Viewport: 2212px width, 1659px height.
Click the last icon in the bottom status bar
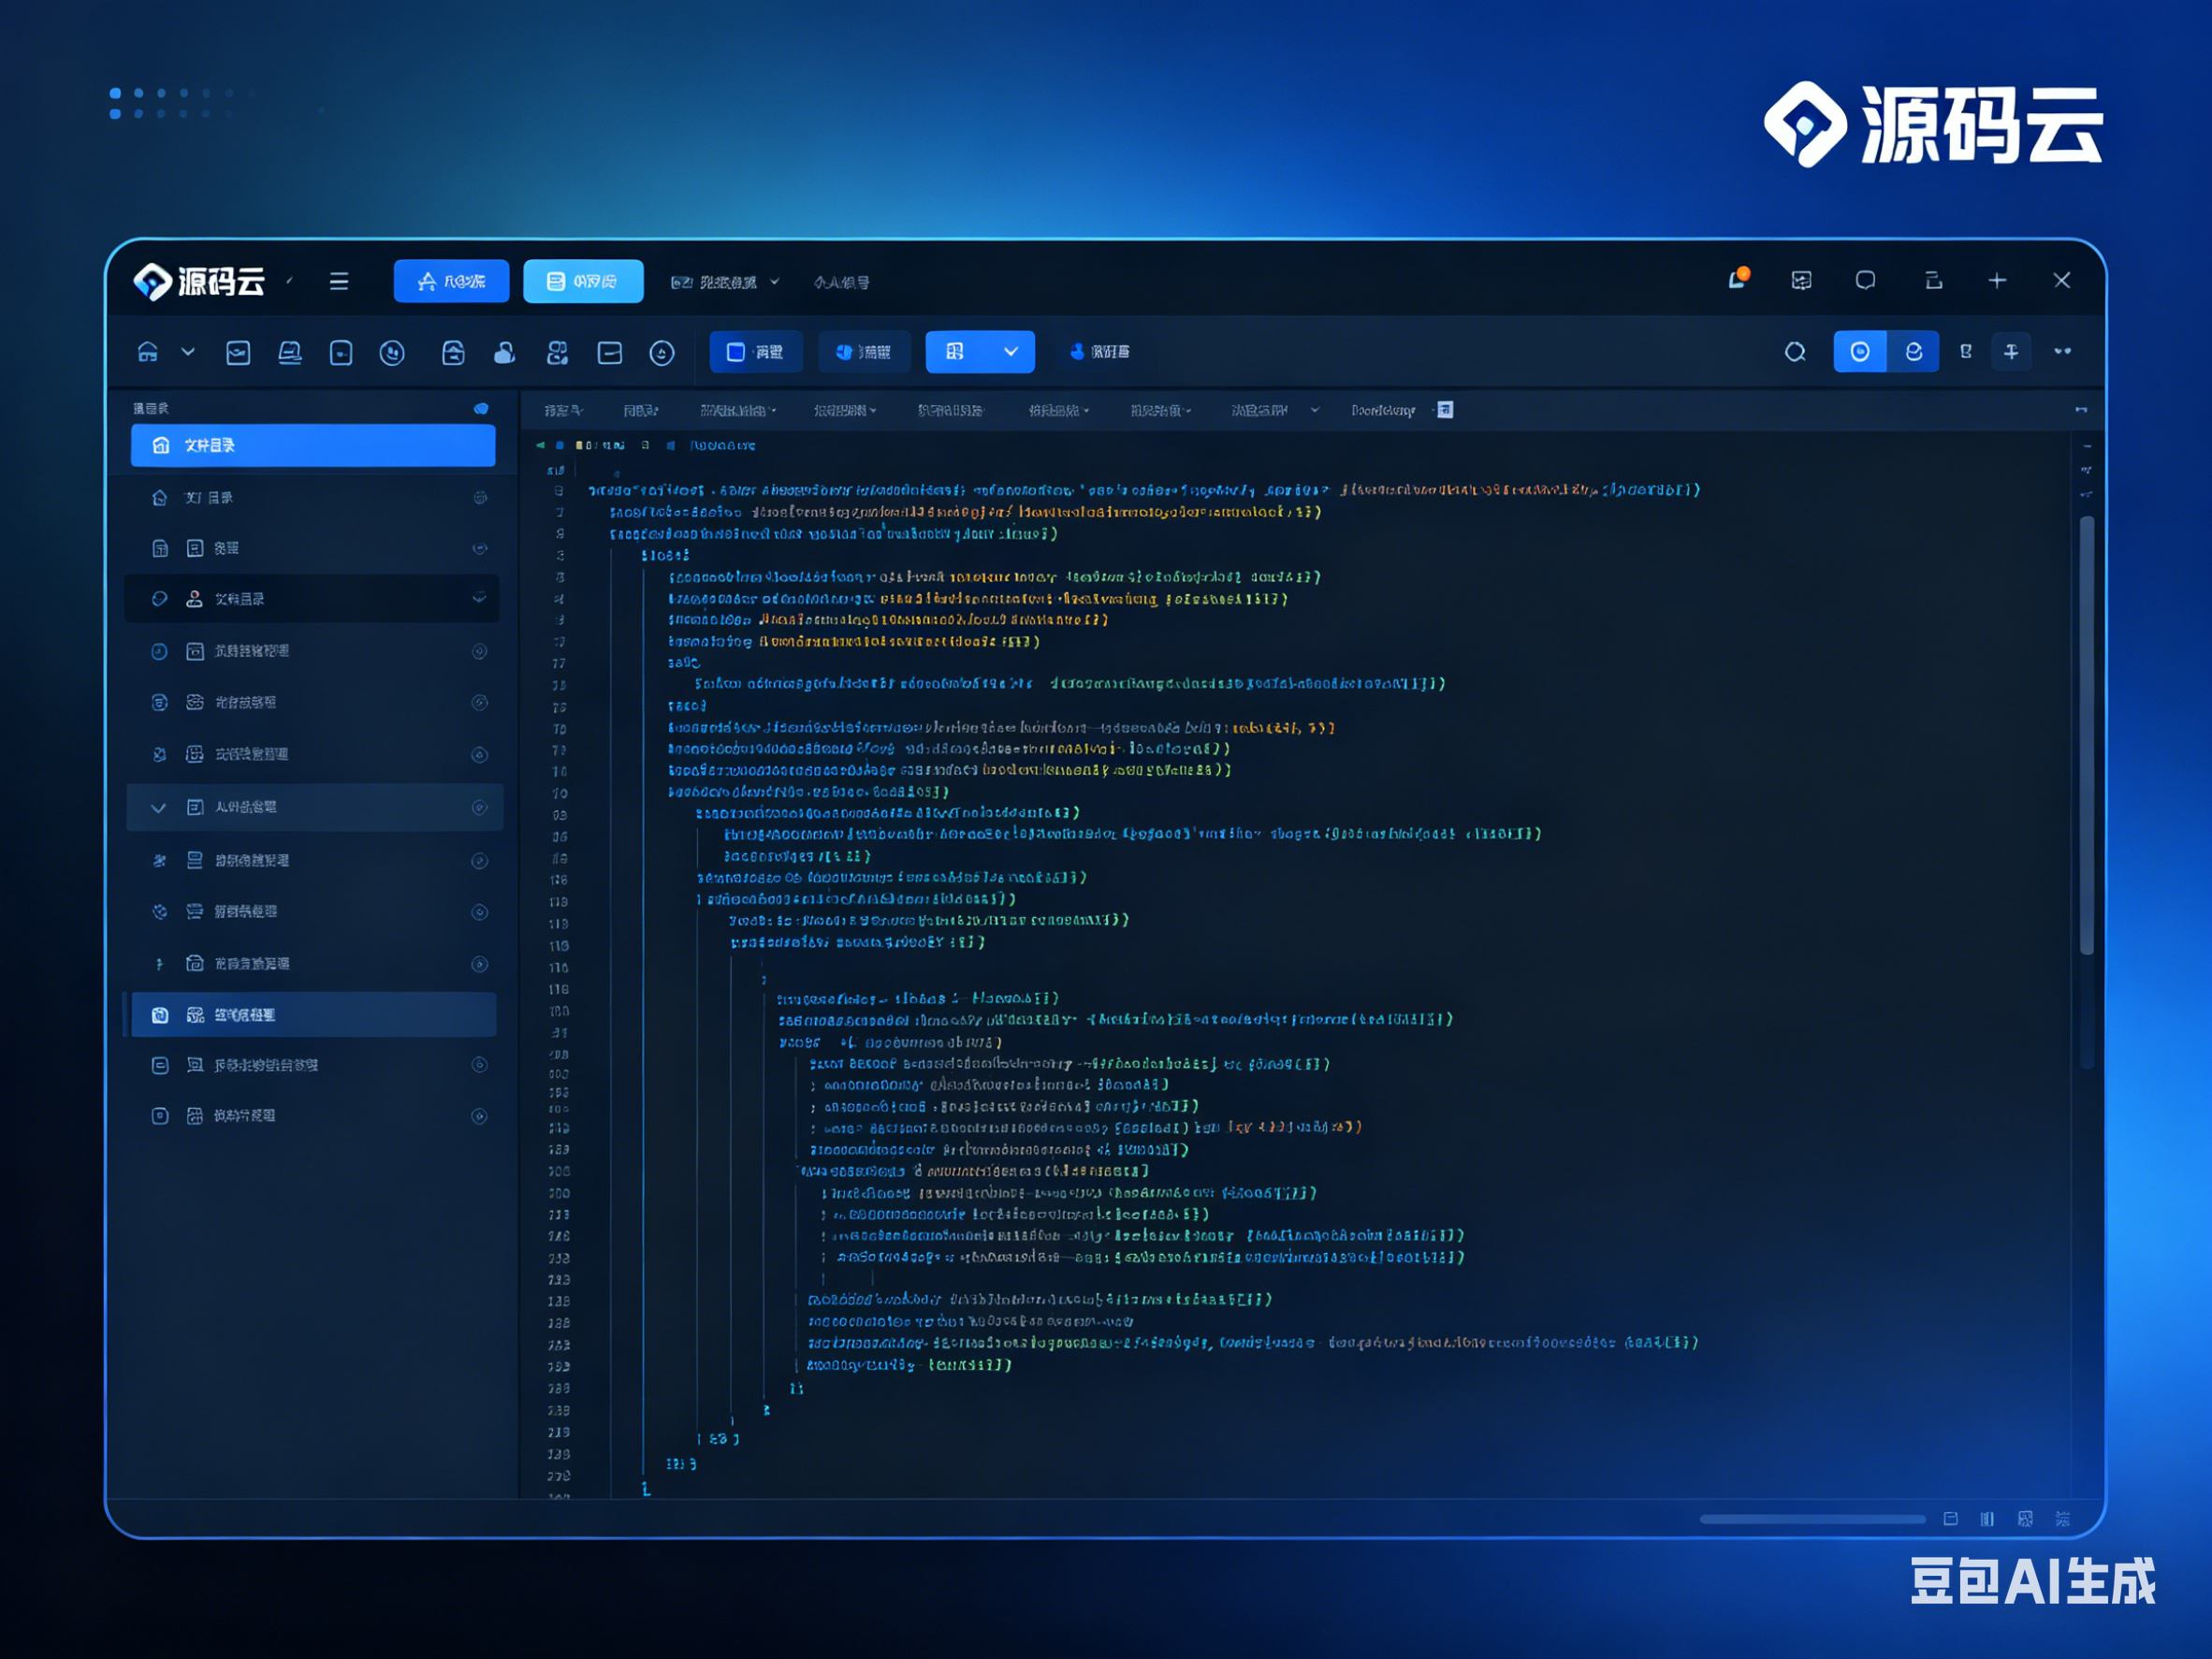2062,1519
